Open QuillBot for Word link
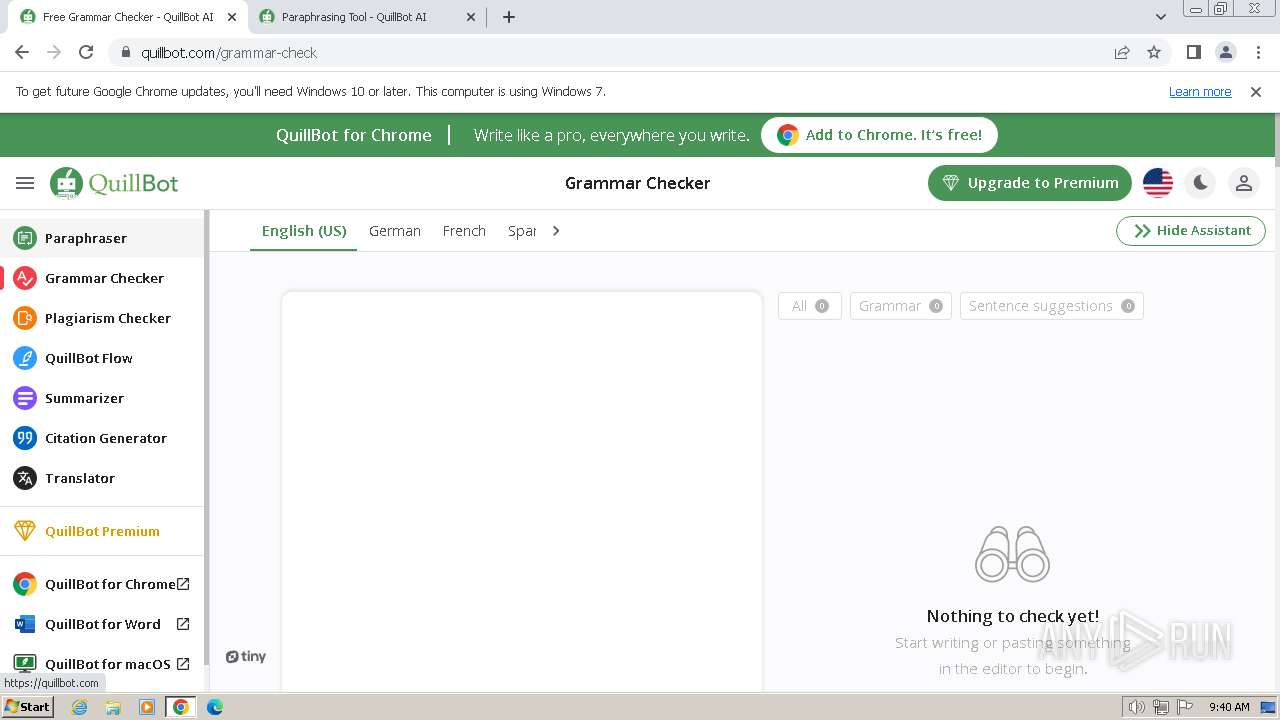The width and height of the screenshot is (1280, 720). [x=102, y=624]
